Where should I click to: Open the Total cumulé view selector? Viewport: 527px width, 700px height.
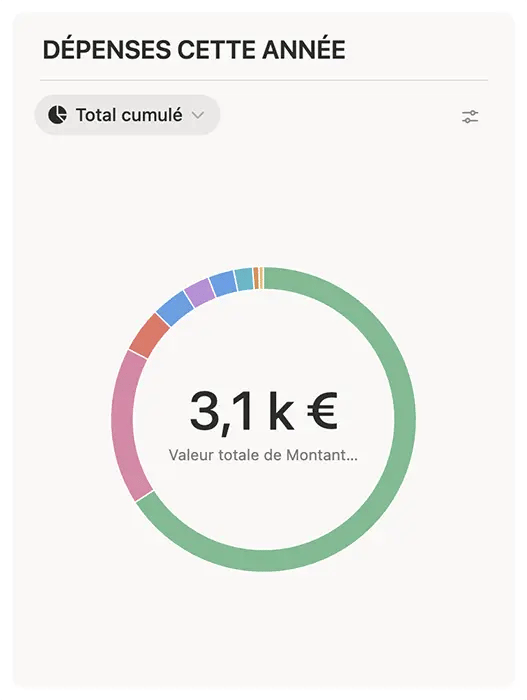[127, 115]
